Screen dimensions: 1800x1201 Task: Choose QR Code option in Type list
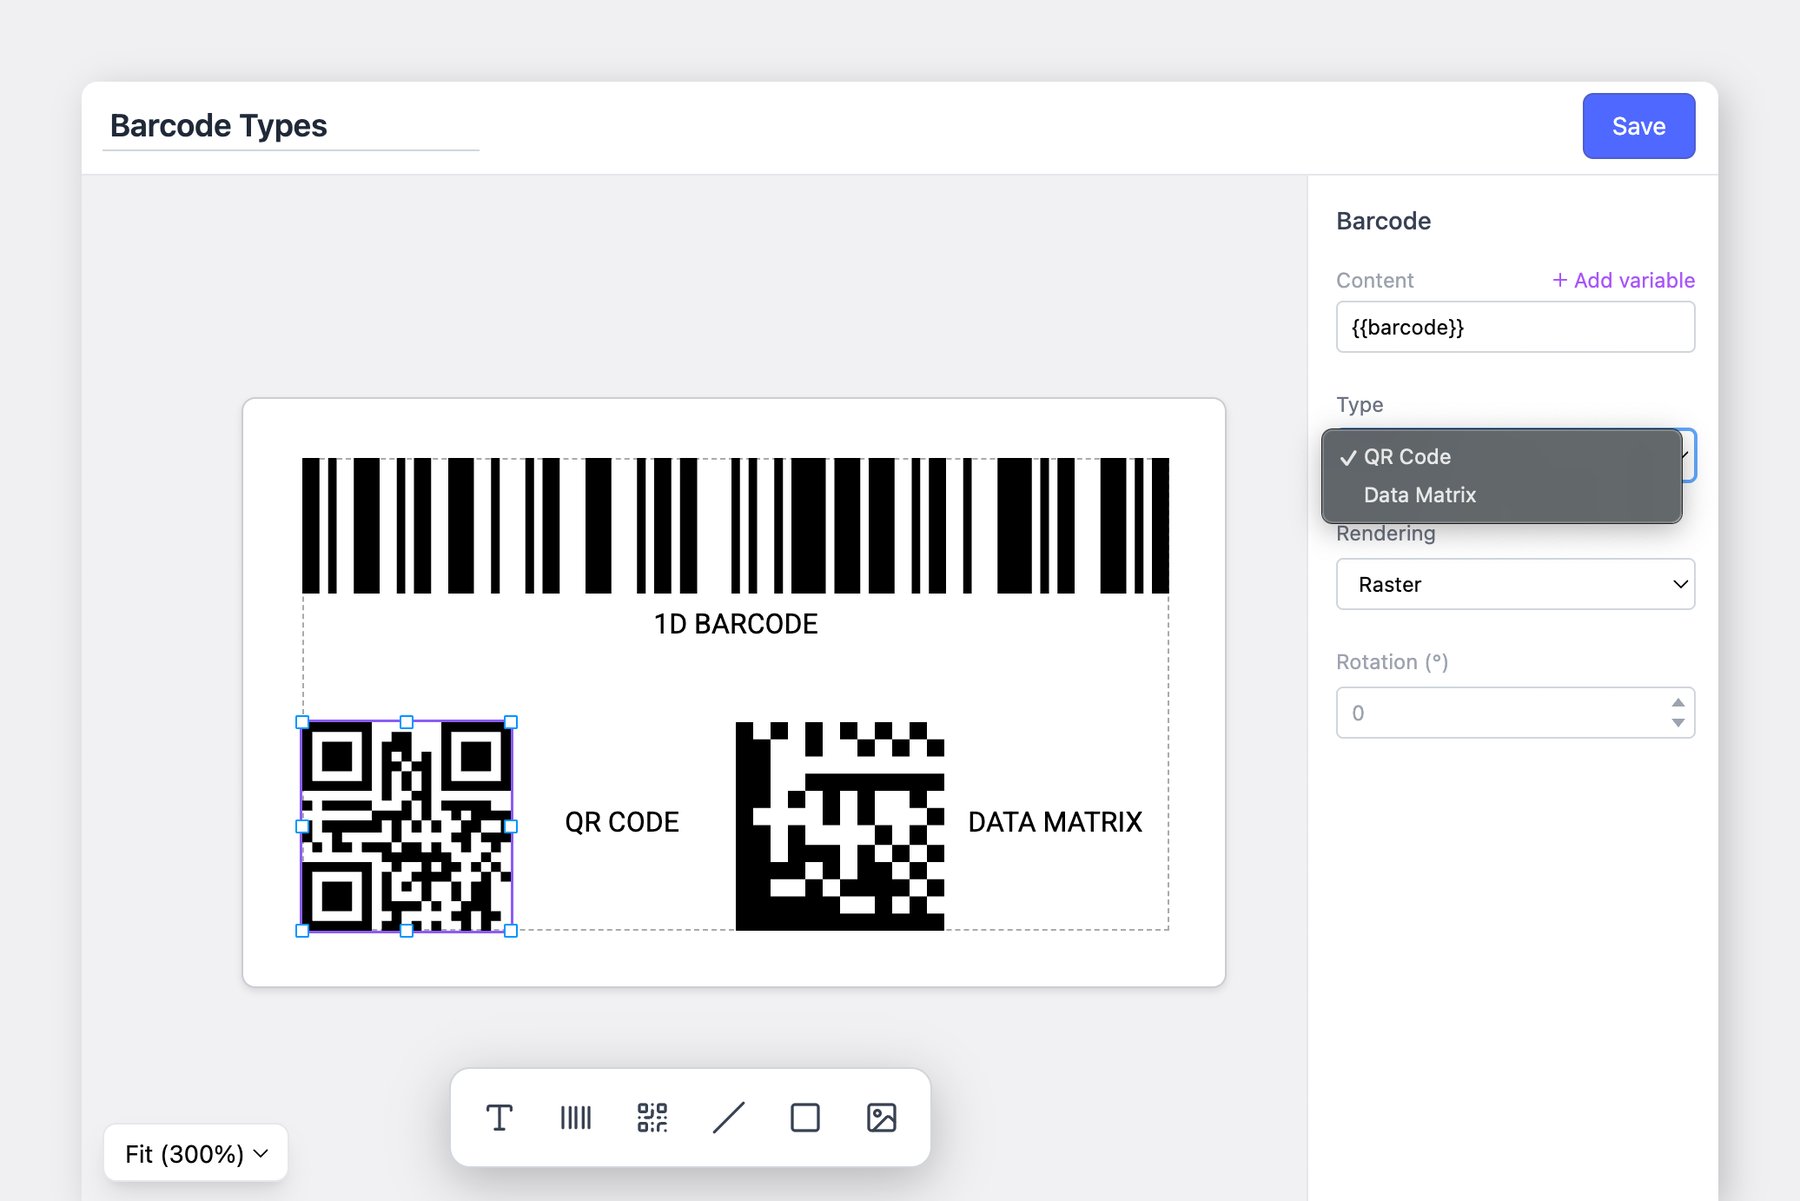(x=1406, y=457)
